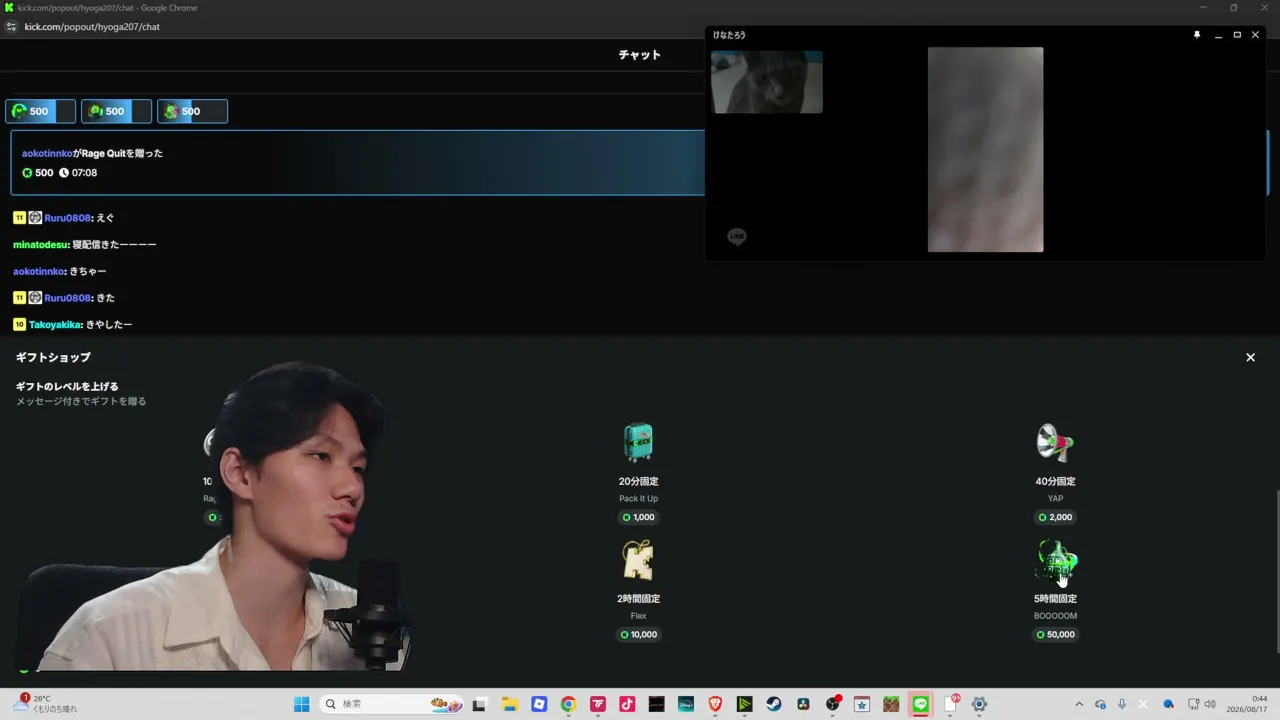Click the 2時間固定 label

638,598
